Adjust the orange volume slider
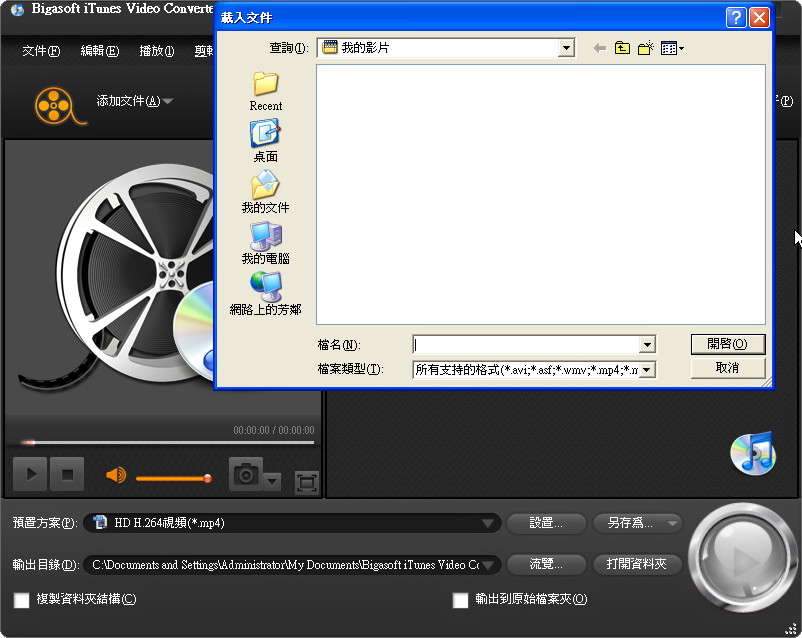This screenshot has width=802, height=638. (172, 478)
